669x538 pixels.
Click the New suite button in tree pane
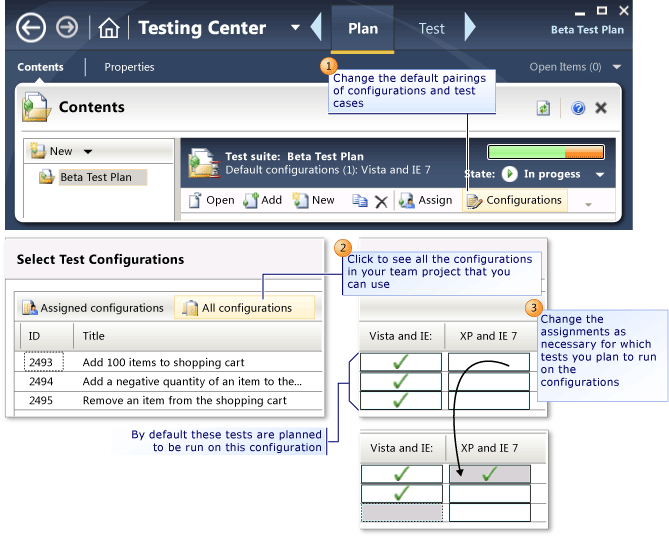click(51, 151)
